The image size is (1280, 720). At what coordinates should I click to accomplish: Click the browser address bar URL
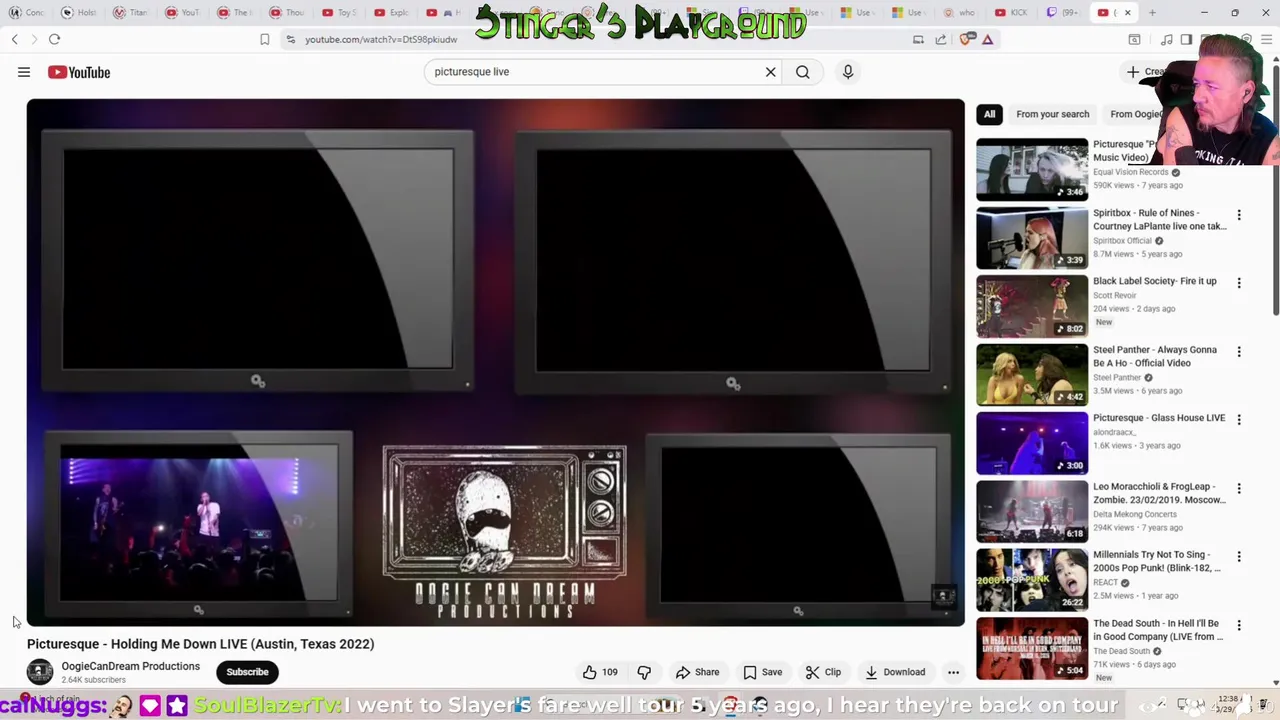381,39
